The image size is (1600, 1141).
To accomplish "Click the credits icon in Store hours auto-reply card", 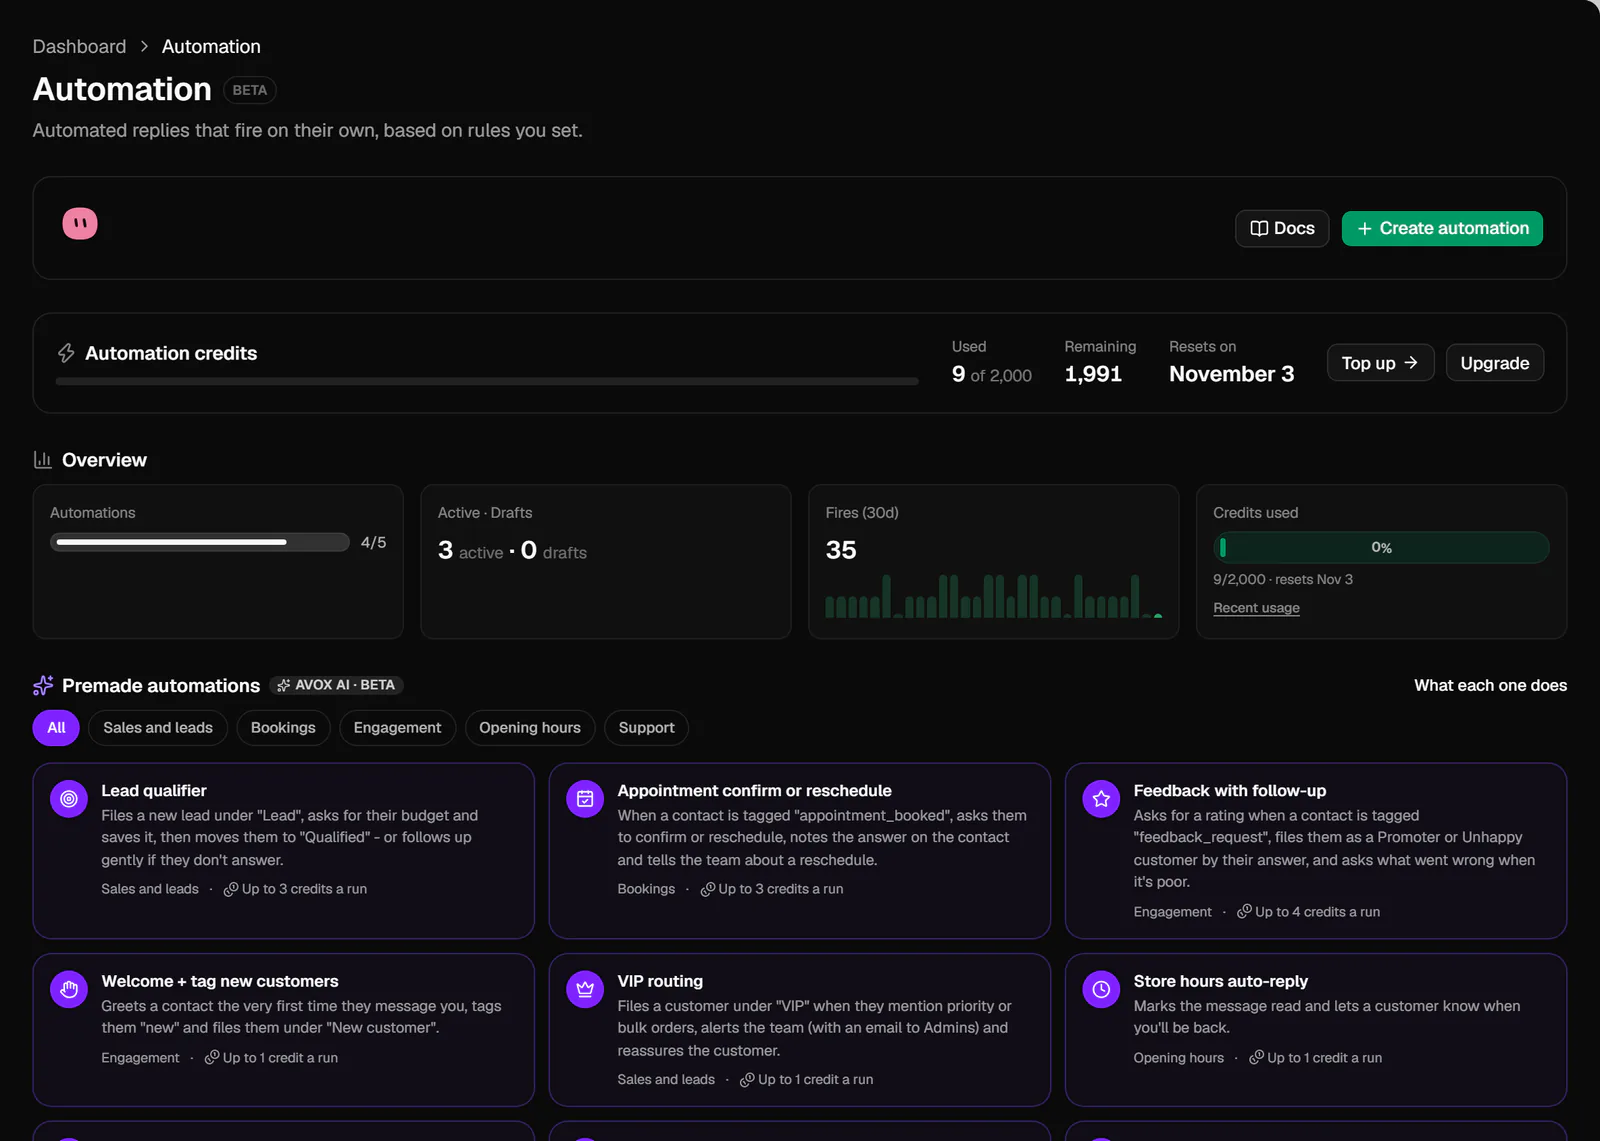I will click(1256, 1057).
